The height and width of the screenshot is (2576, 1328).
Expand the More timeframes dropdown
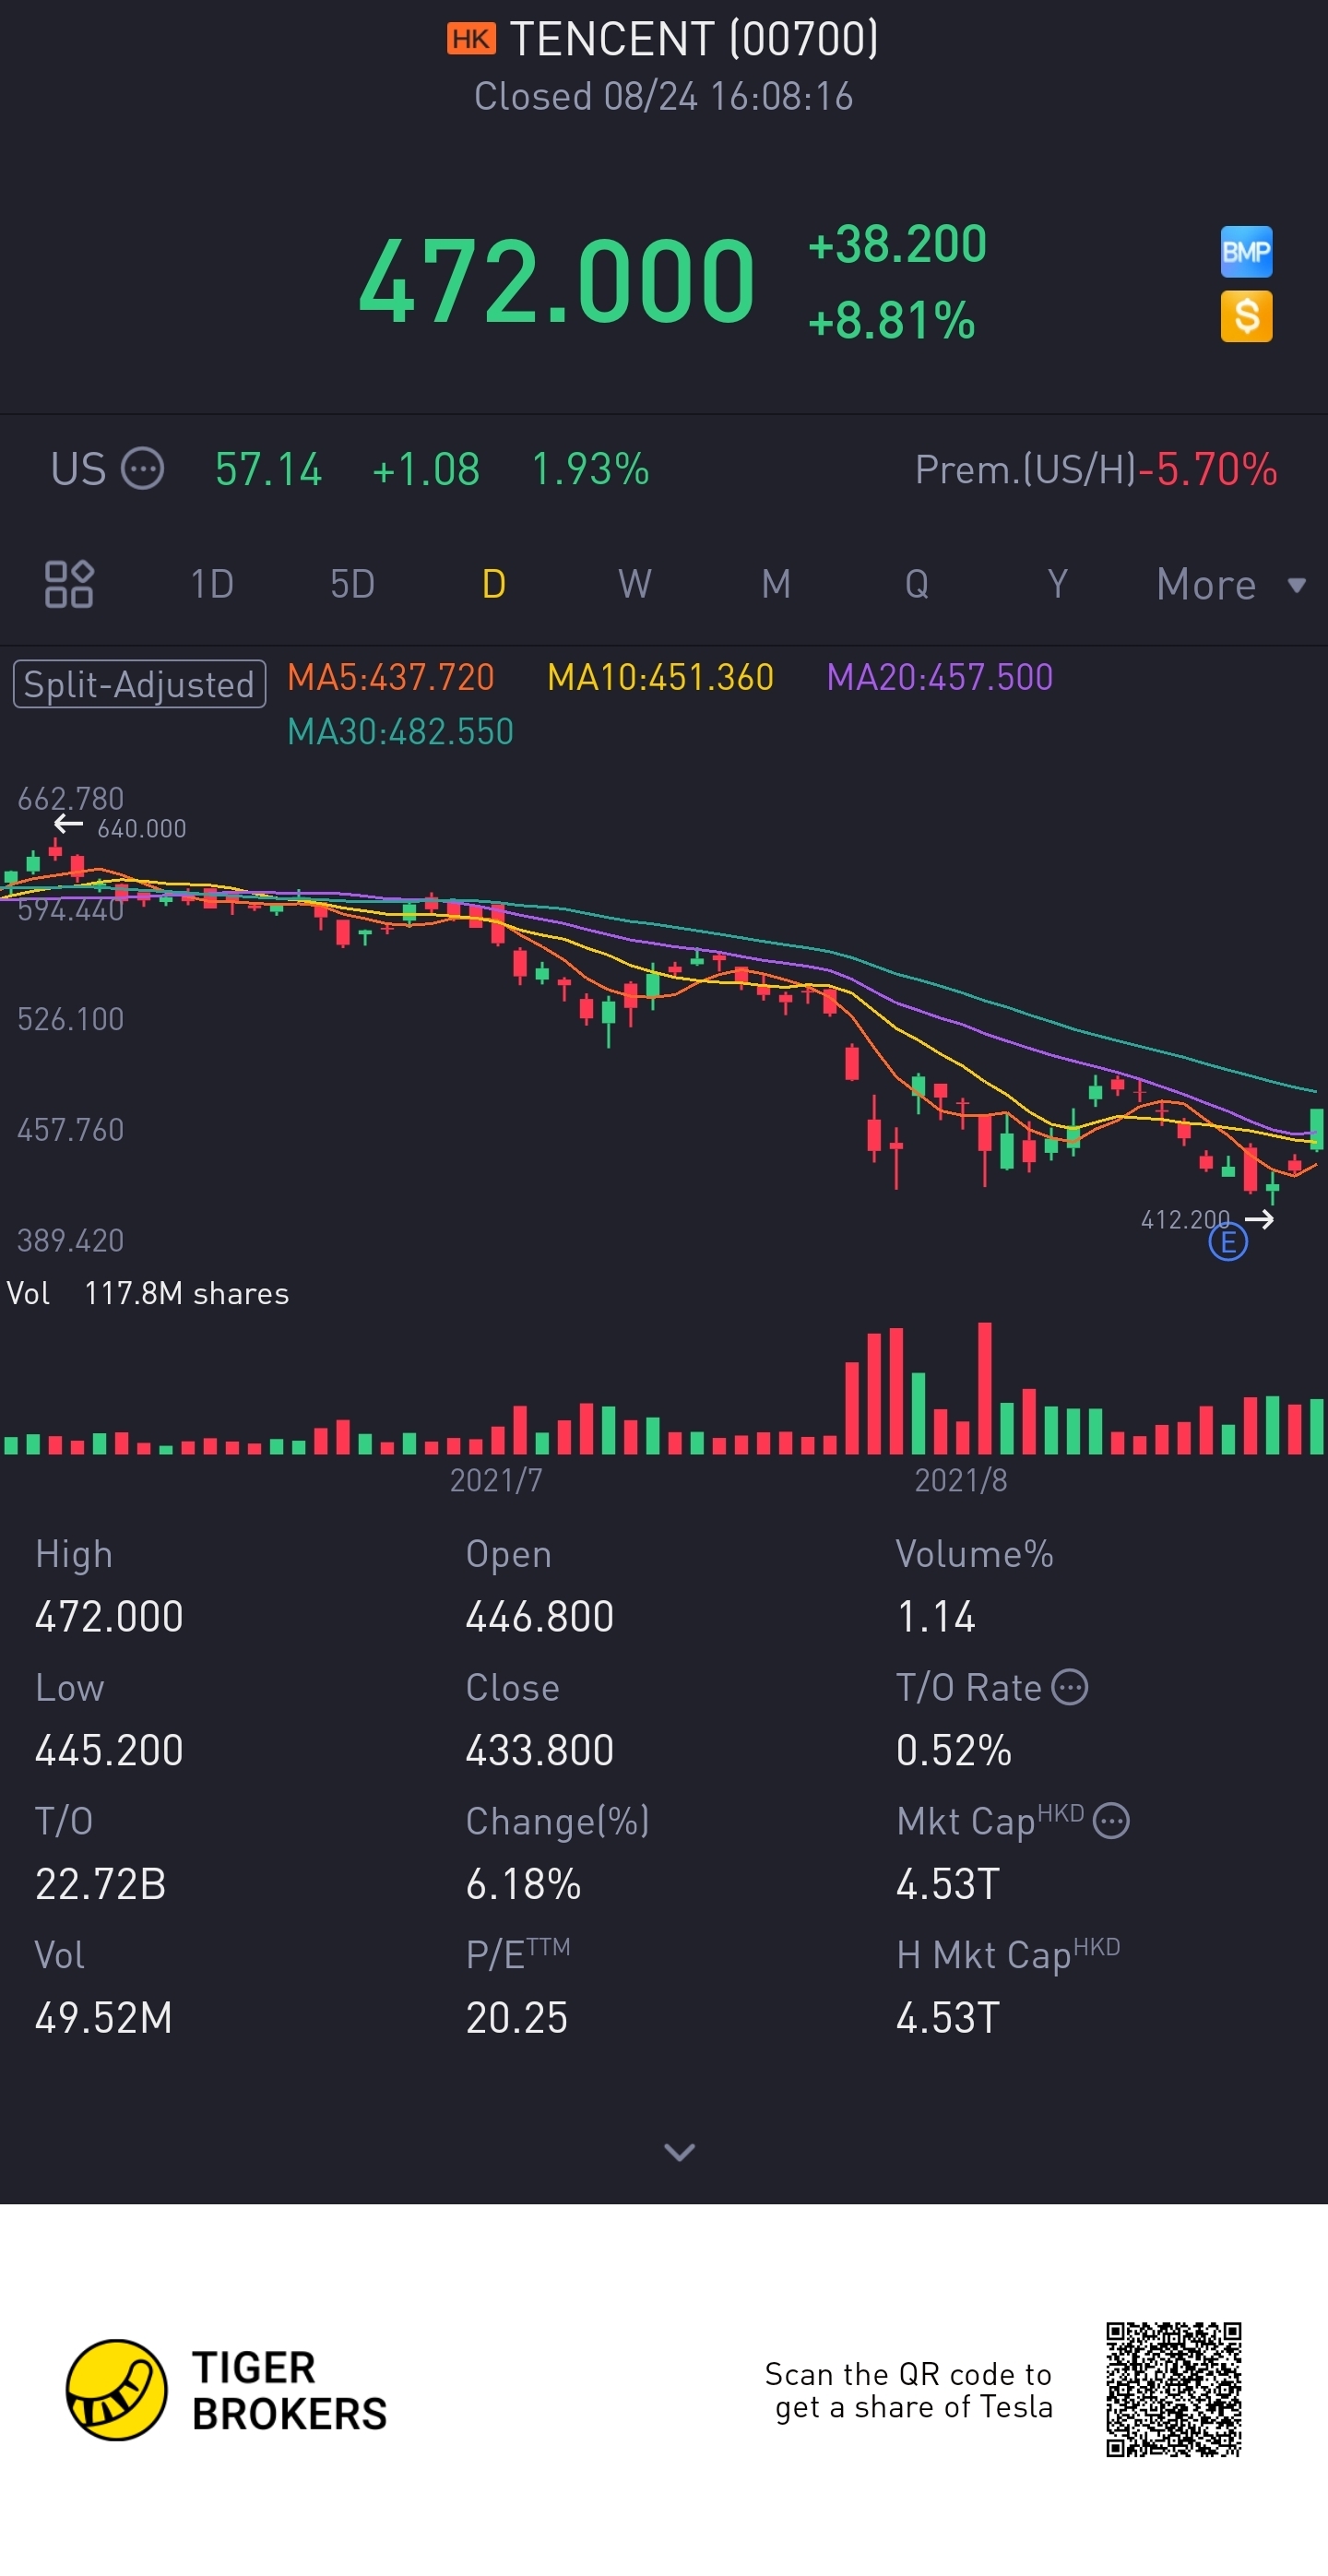pos(1230,585)
